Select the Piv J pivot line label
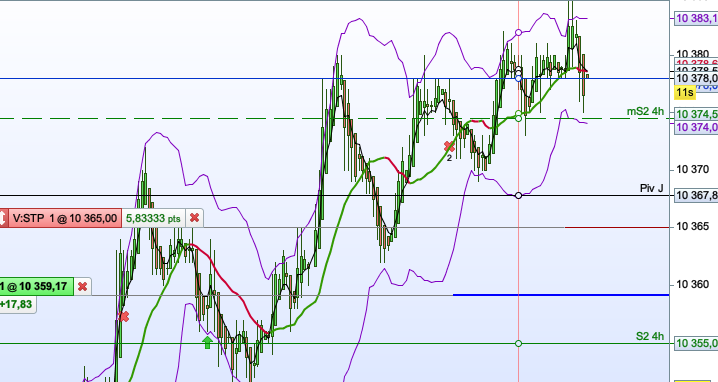 click(652, 188)
